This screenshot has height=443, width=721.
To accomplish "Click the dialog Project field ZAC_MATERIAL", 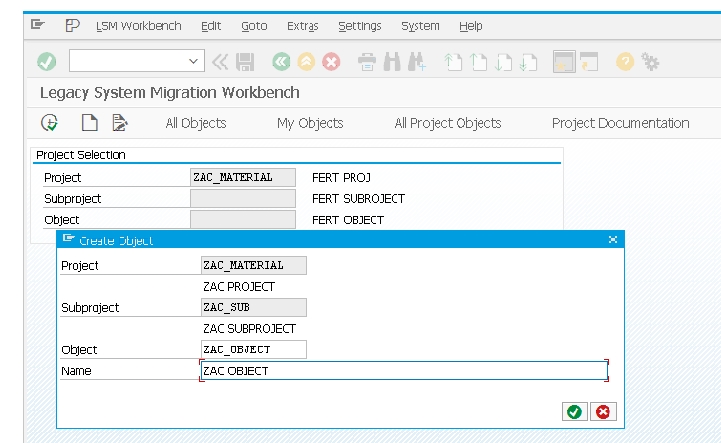I will tap(254, 265).
